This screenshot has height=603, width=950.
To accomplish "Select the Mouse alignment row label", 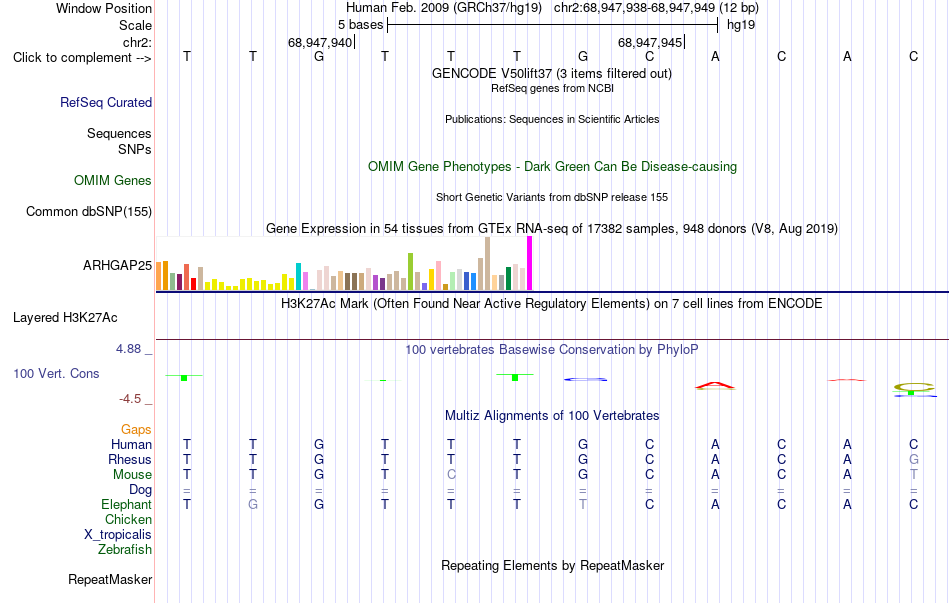I will point(132,475).
